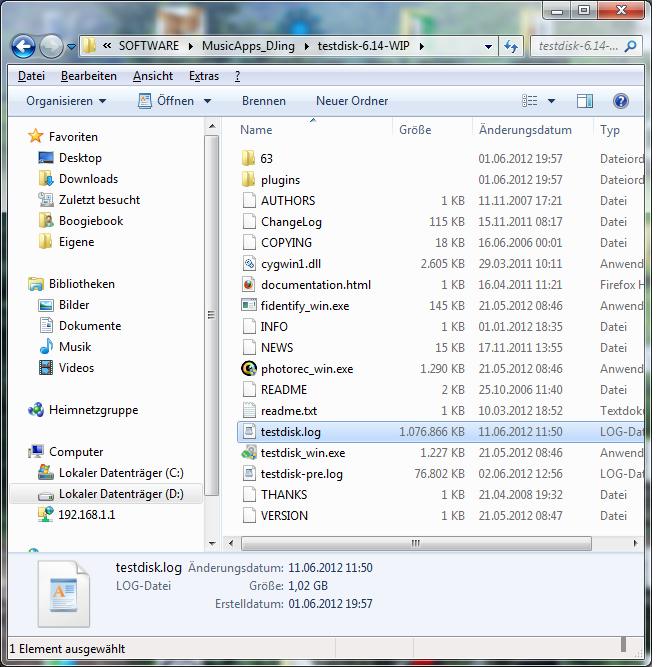The height and width of the screenshot is (667, 660).
Task: Select the COPYING file
Action: (286, 242)
